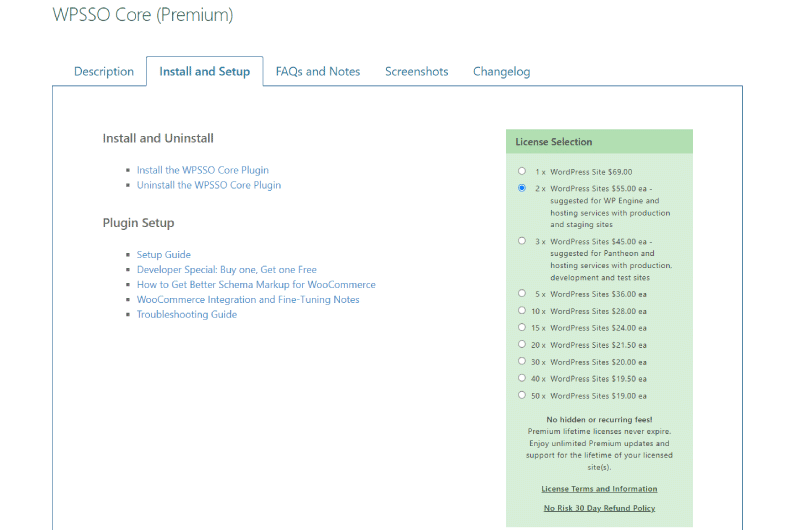Open License Terms and Information link

coord(599,489)
